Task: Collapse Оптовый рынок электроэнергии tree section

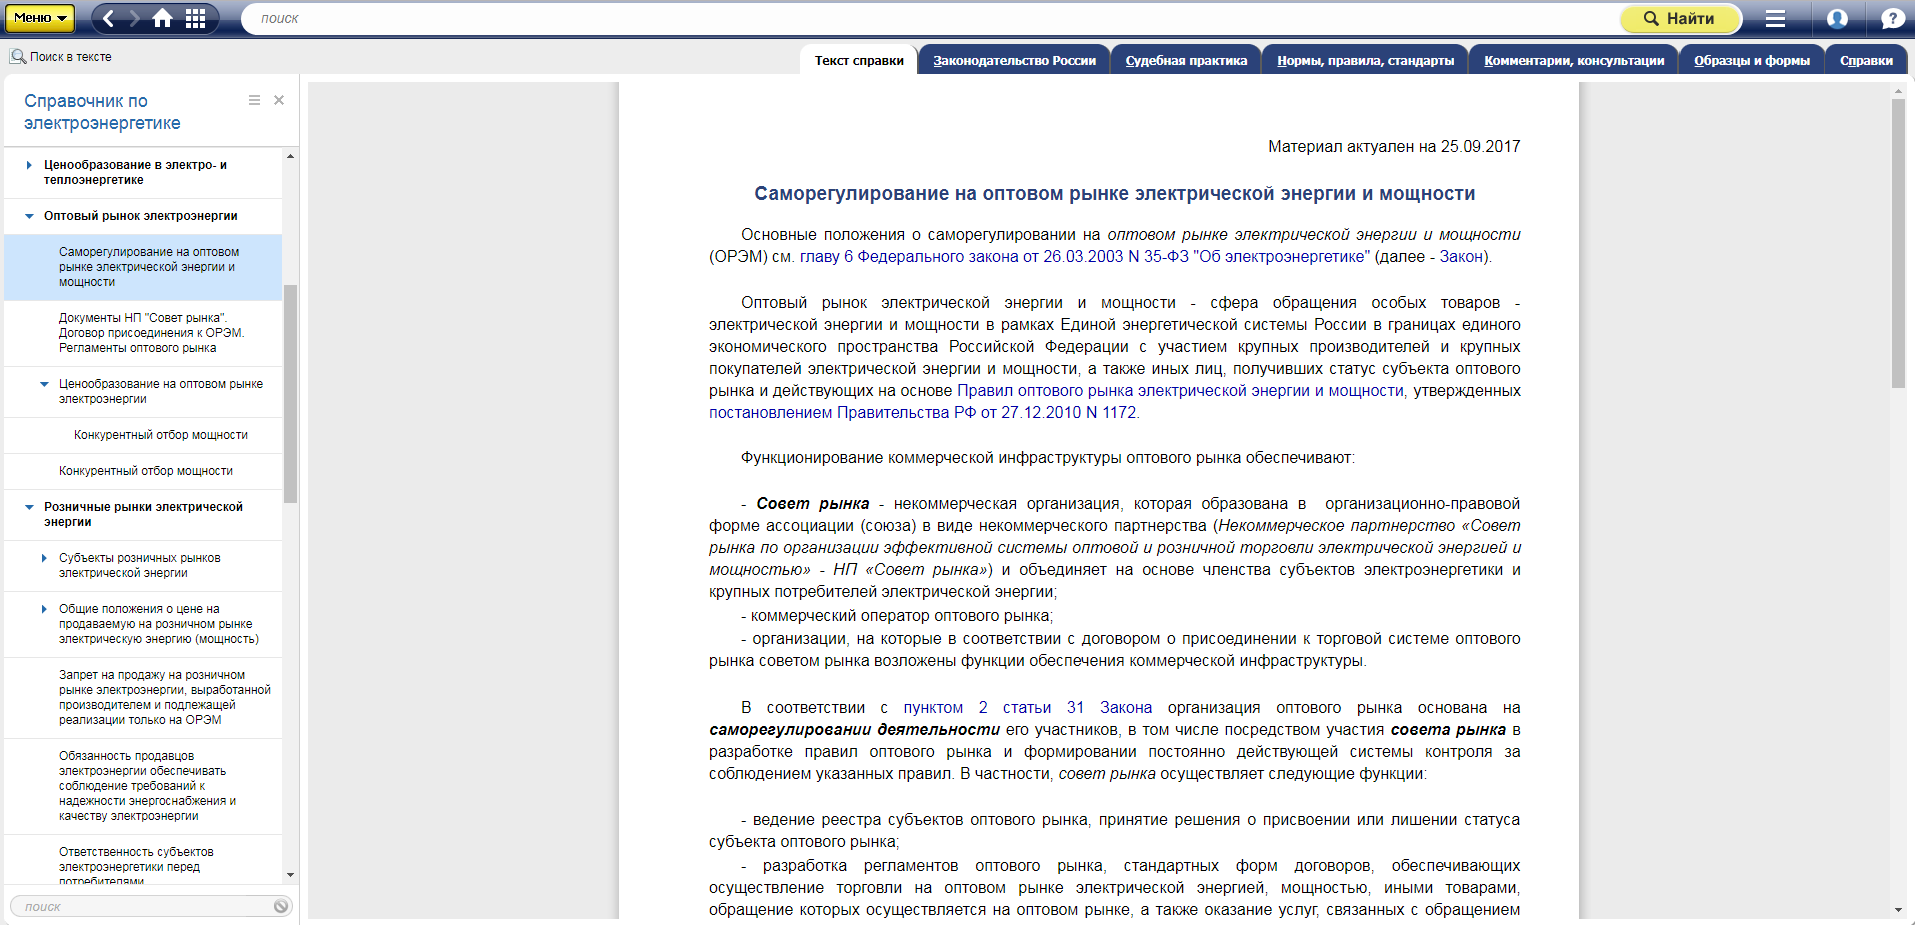Action: coord(29,216)
